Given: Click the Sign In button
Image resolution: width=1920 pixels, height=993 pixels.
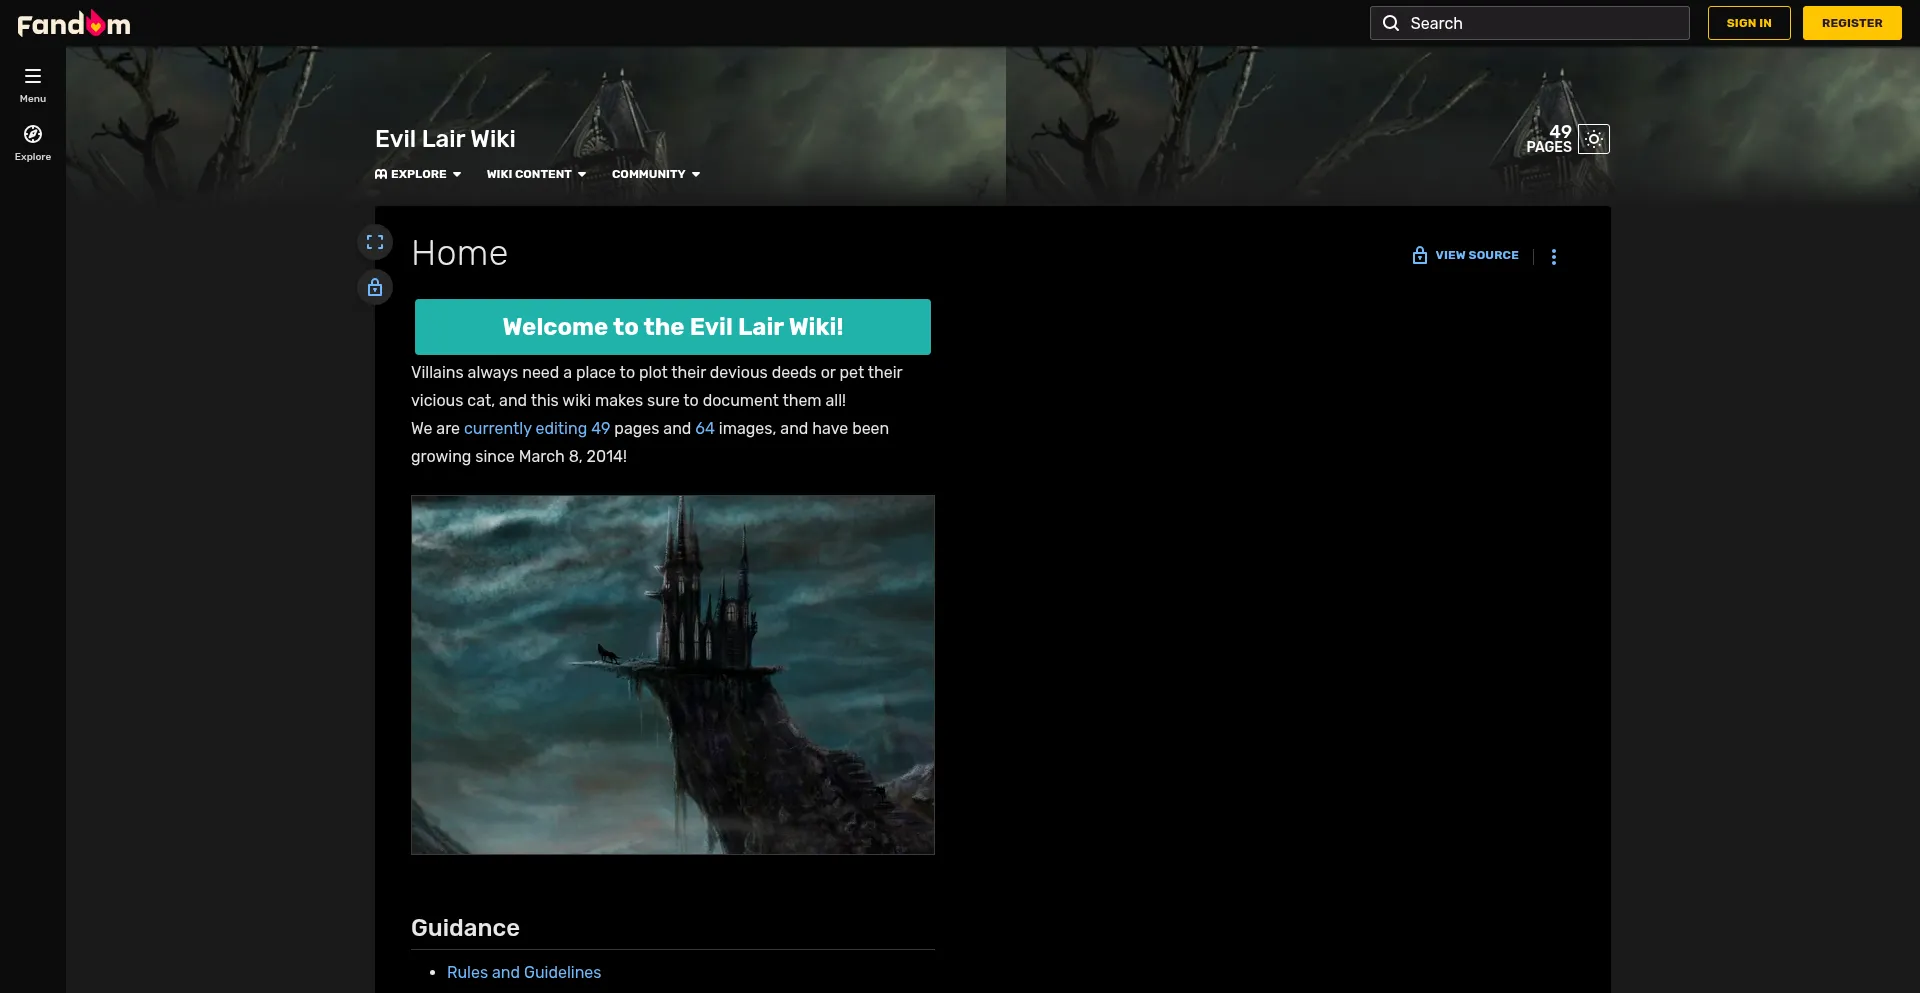Looking at the screenshot, I should (1748, 23).
